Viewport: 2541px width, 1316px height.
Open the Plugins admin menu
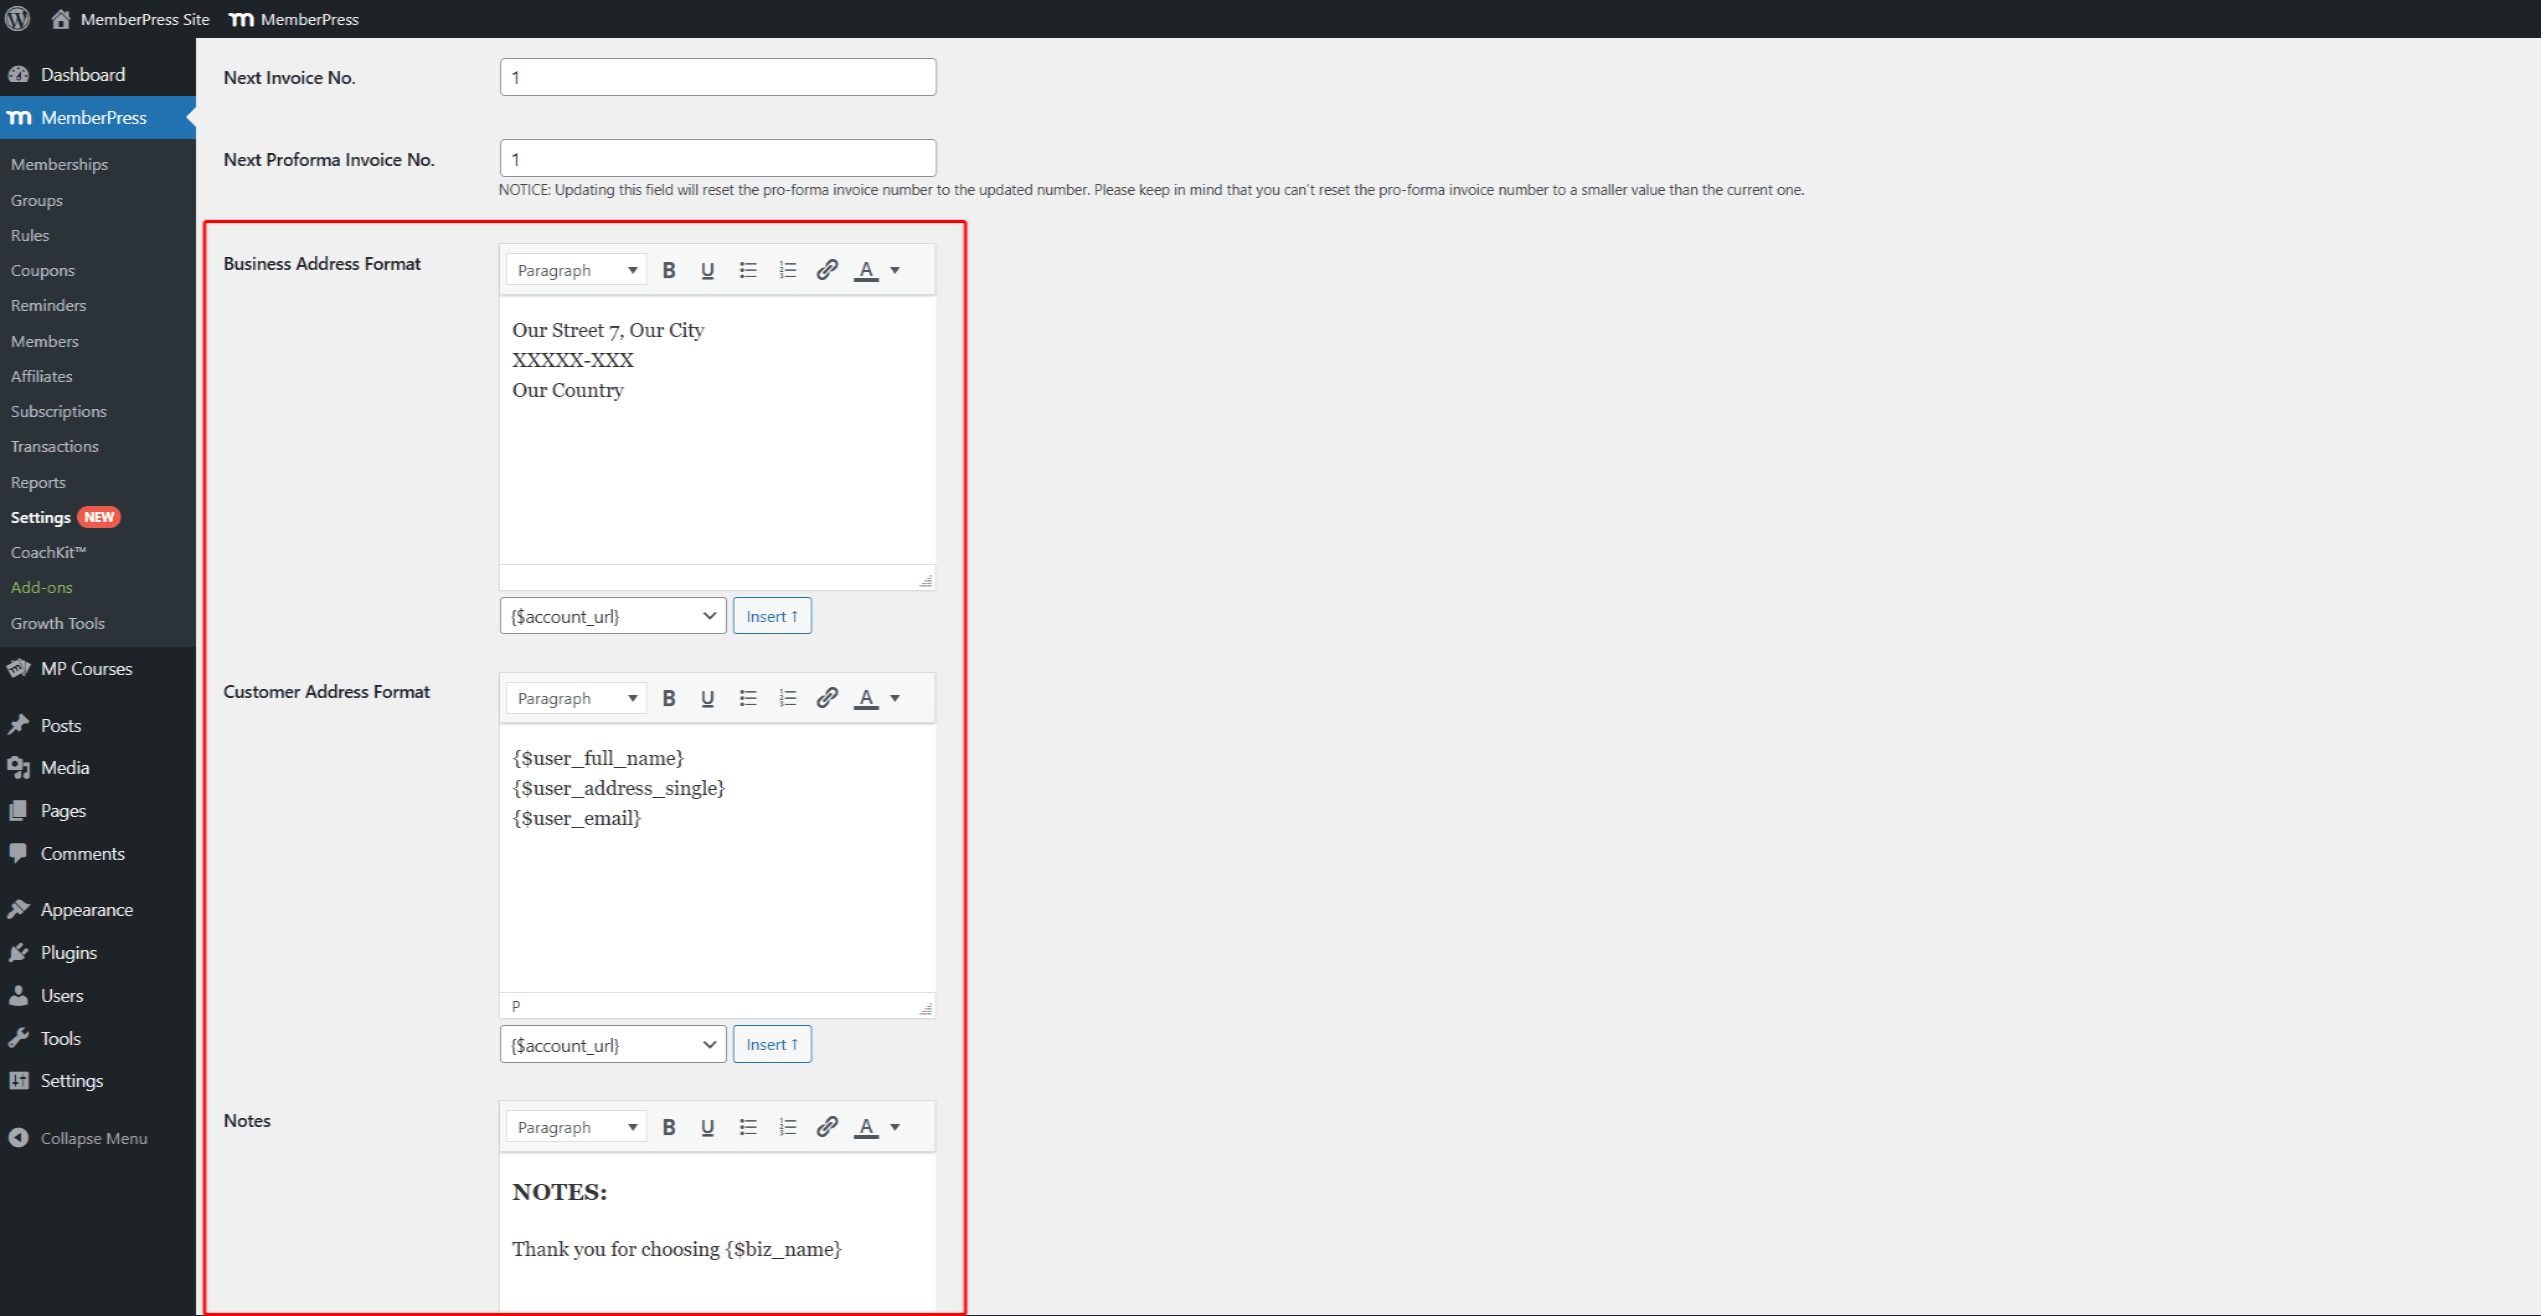point(68,952)
